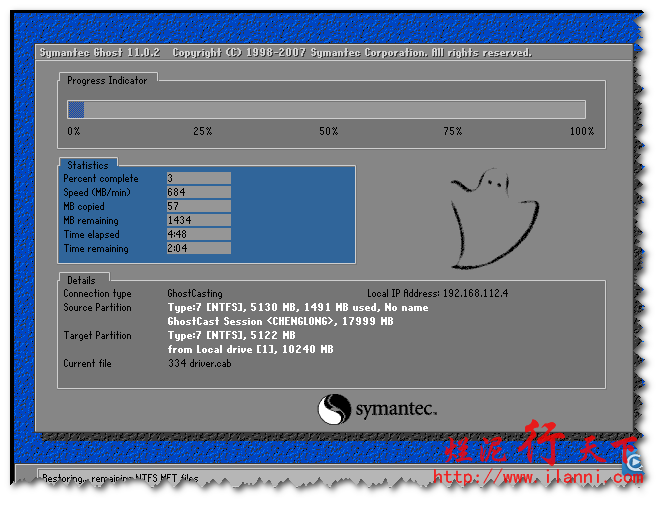Click the Time elapsed label
Screen dimensions: 662x505
[92, 234]
